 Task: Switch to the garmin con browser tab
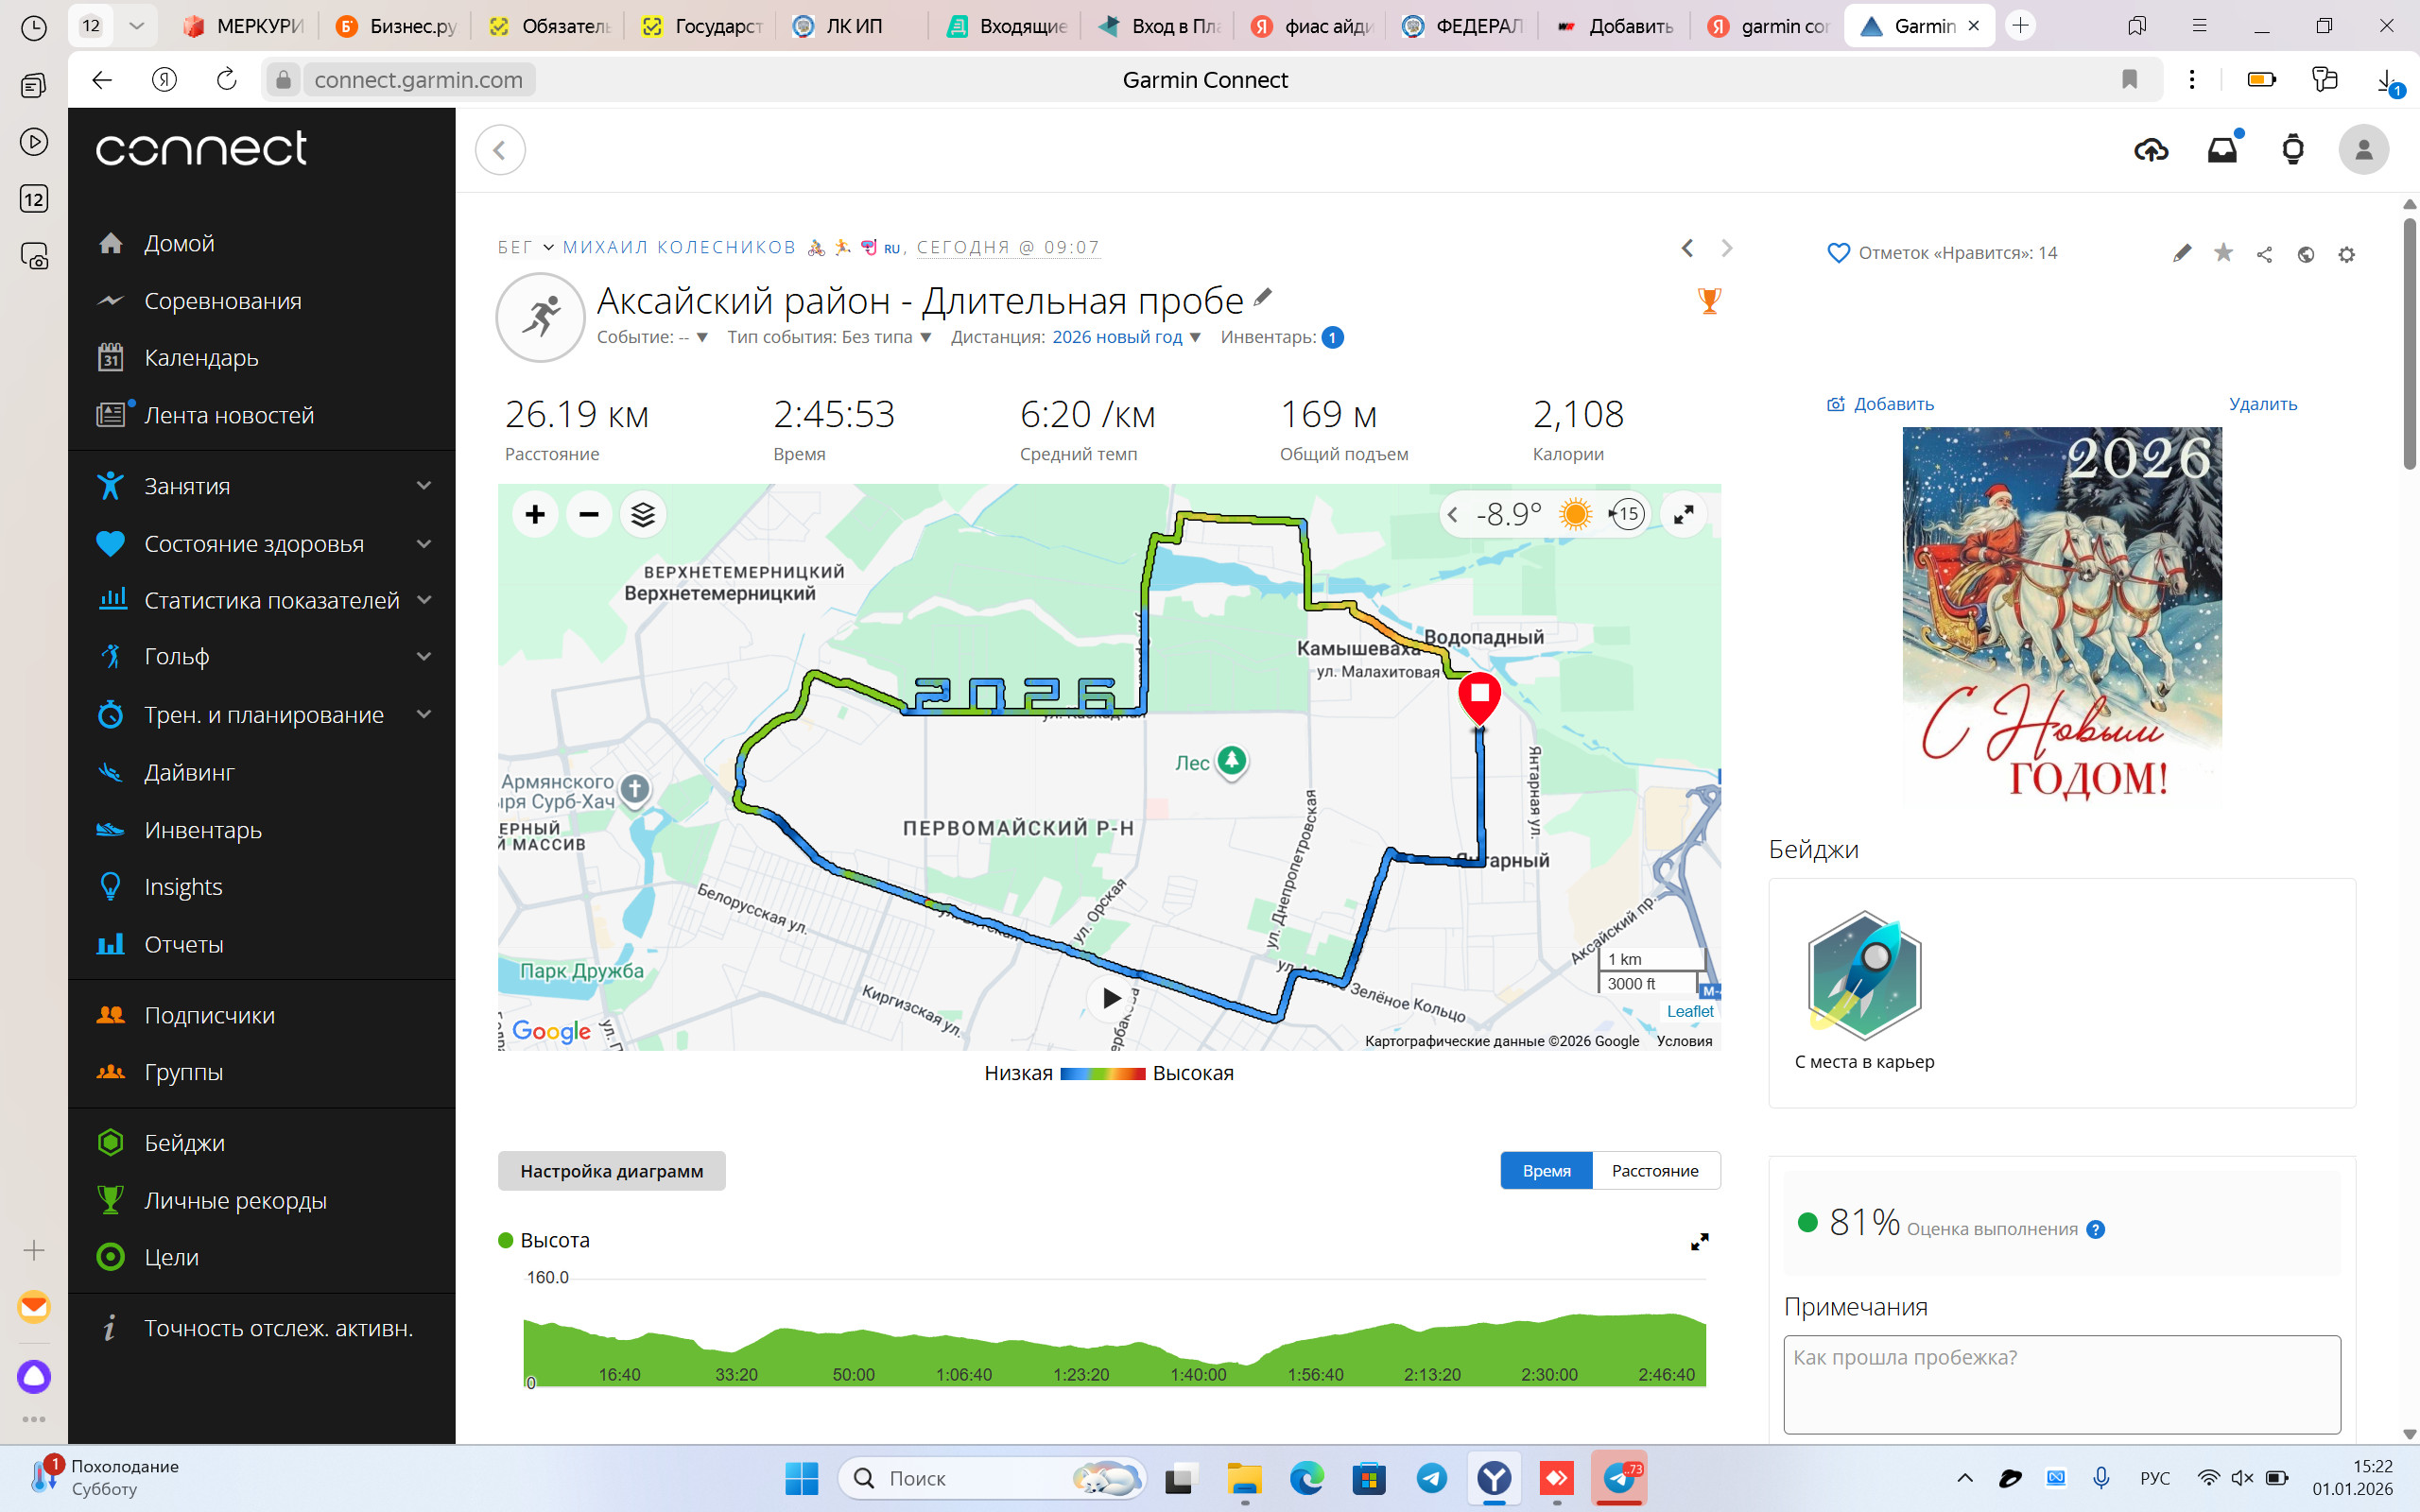coord(1768,26)
